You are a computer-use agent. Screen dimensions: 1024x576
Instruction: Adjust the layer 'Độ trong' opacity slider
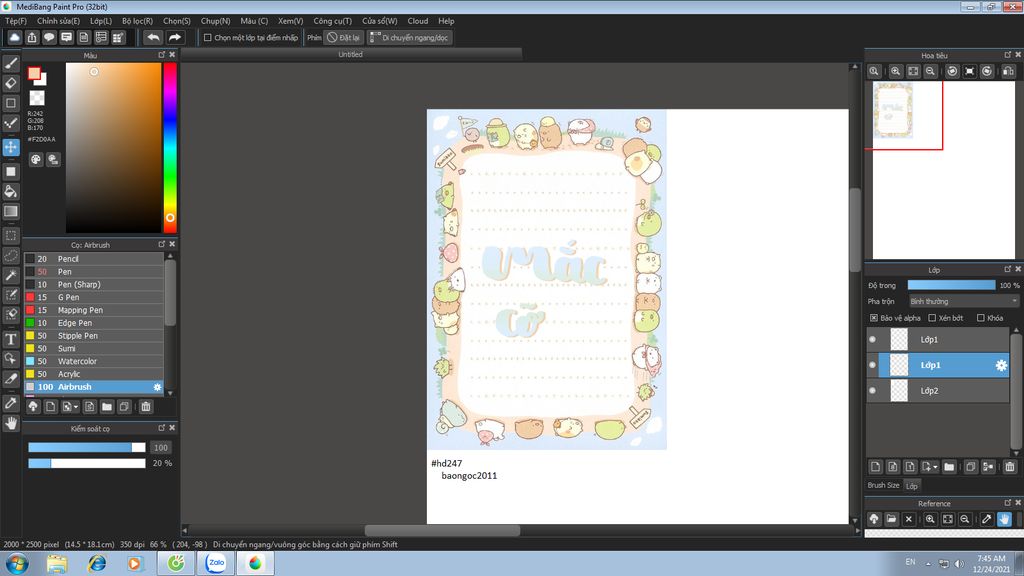coord(952,285)
